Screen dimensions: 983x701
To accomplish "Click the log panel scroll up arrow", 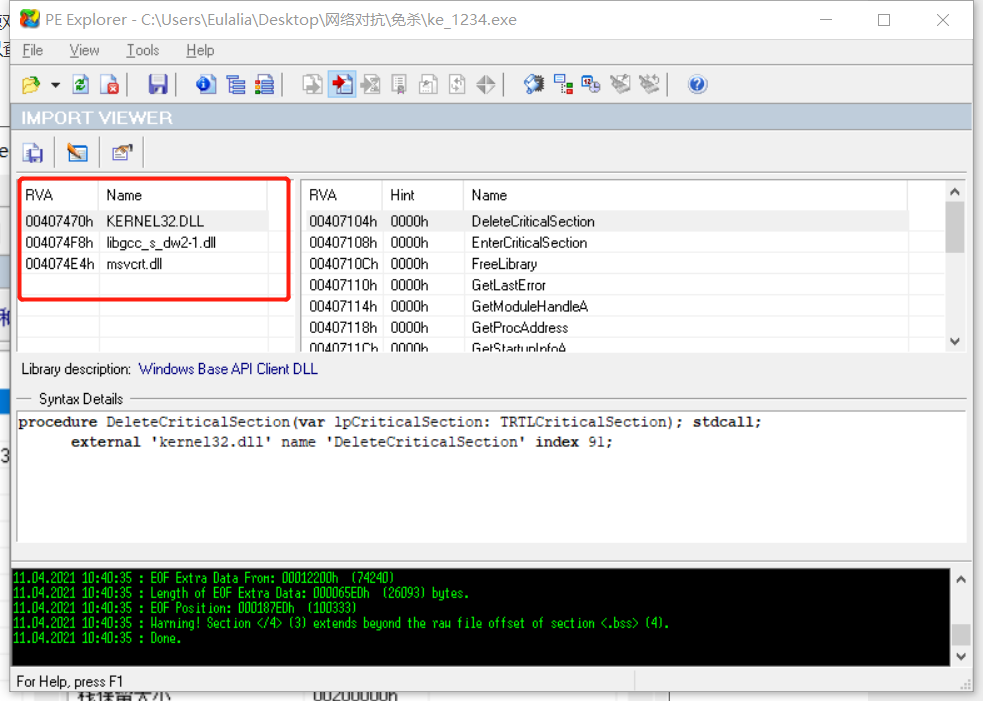I will (960, 580).
